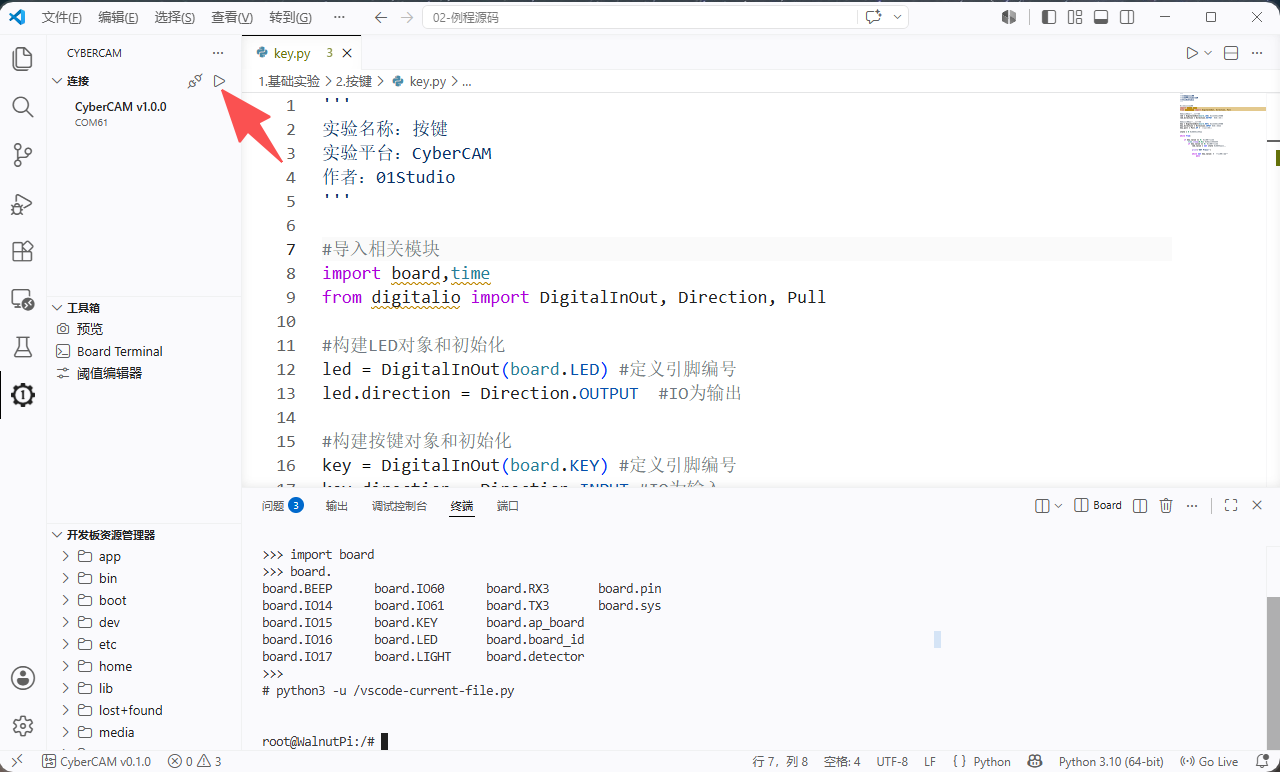Viewport: 1280px width, 772px height.
Task: Toggle the secondary side bar layout icon
Action: click(x=1127, y=17)
